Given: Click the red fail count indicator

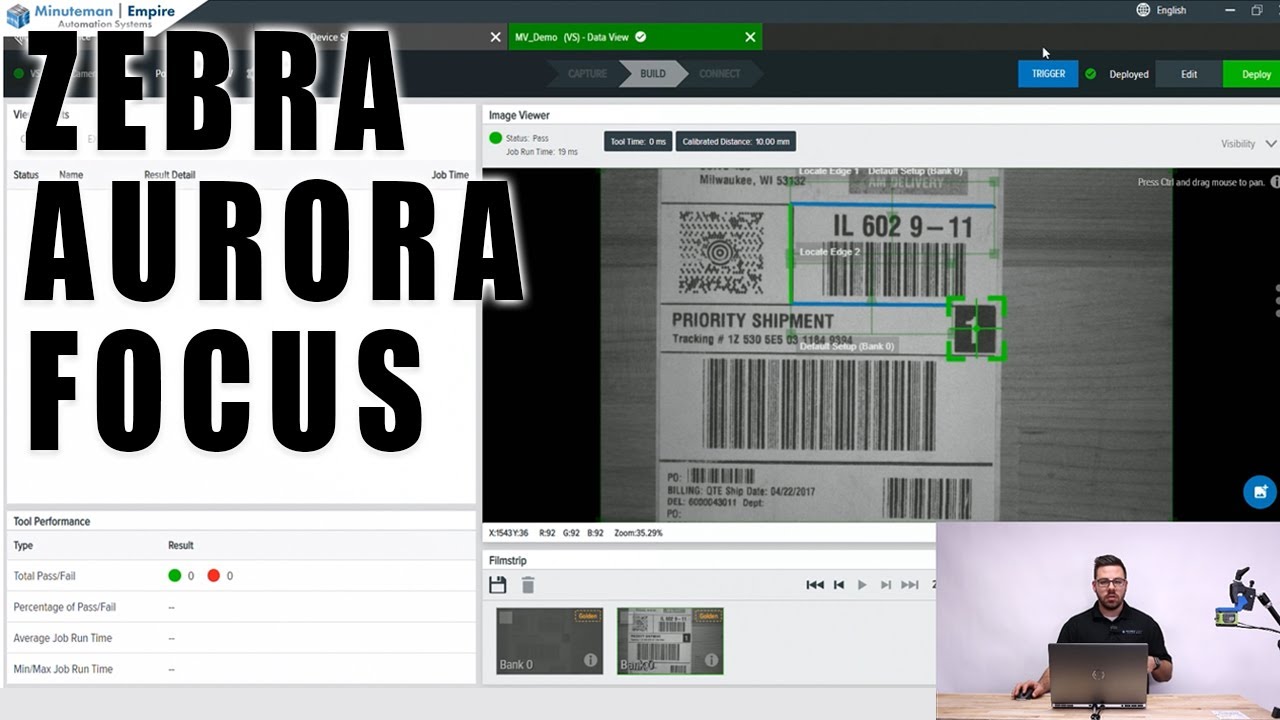Looking at the screenshot, I should click(x=213, y=576).
